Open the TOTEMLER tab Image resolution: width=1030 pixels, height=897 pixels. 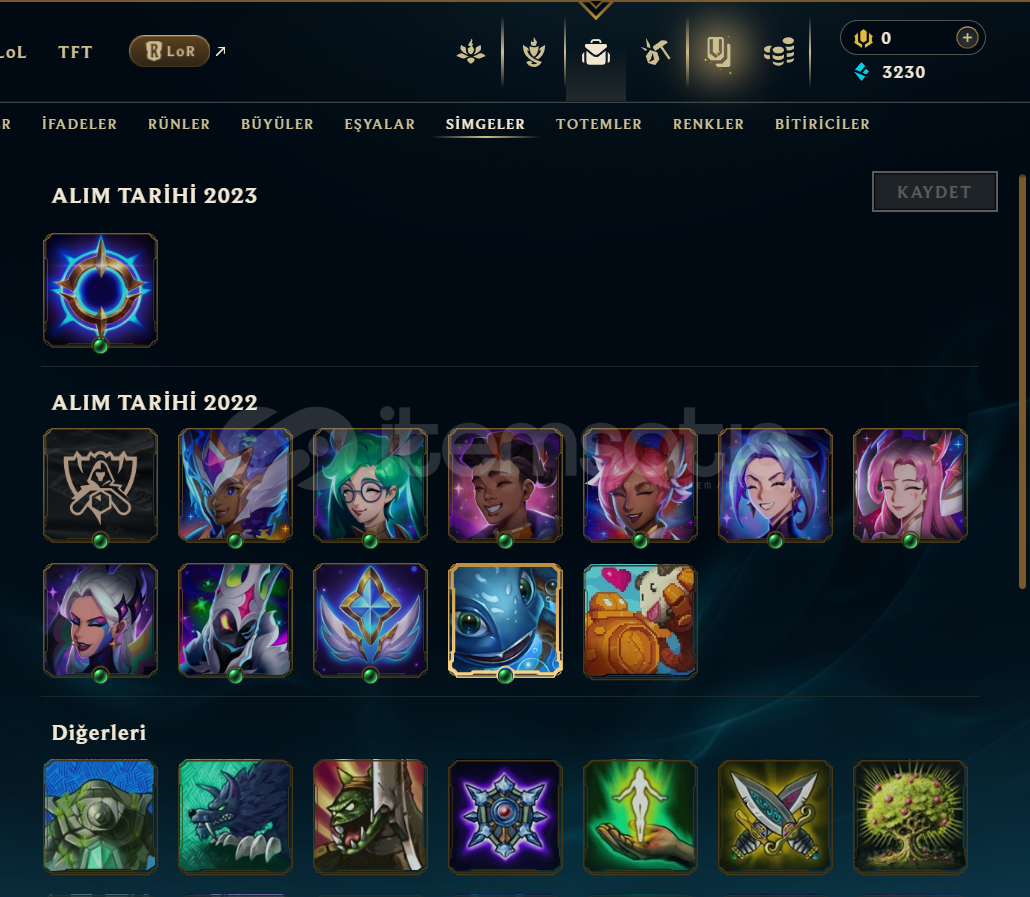pyautogui.click(x=598, y=123)
